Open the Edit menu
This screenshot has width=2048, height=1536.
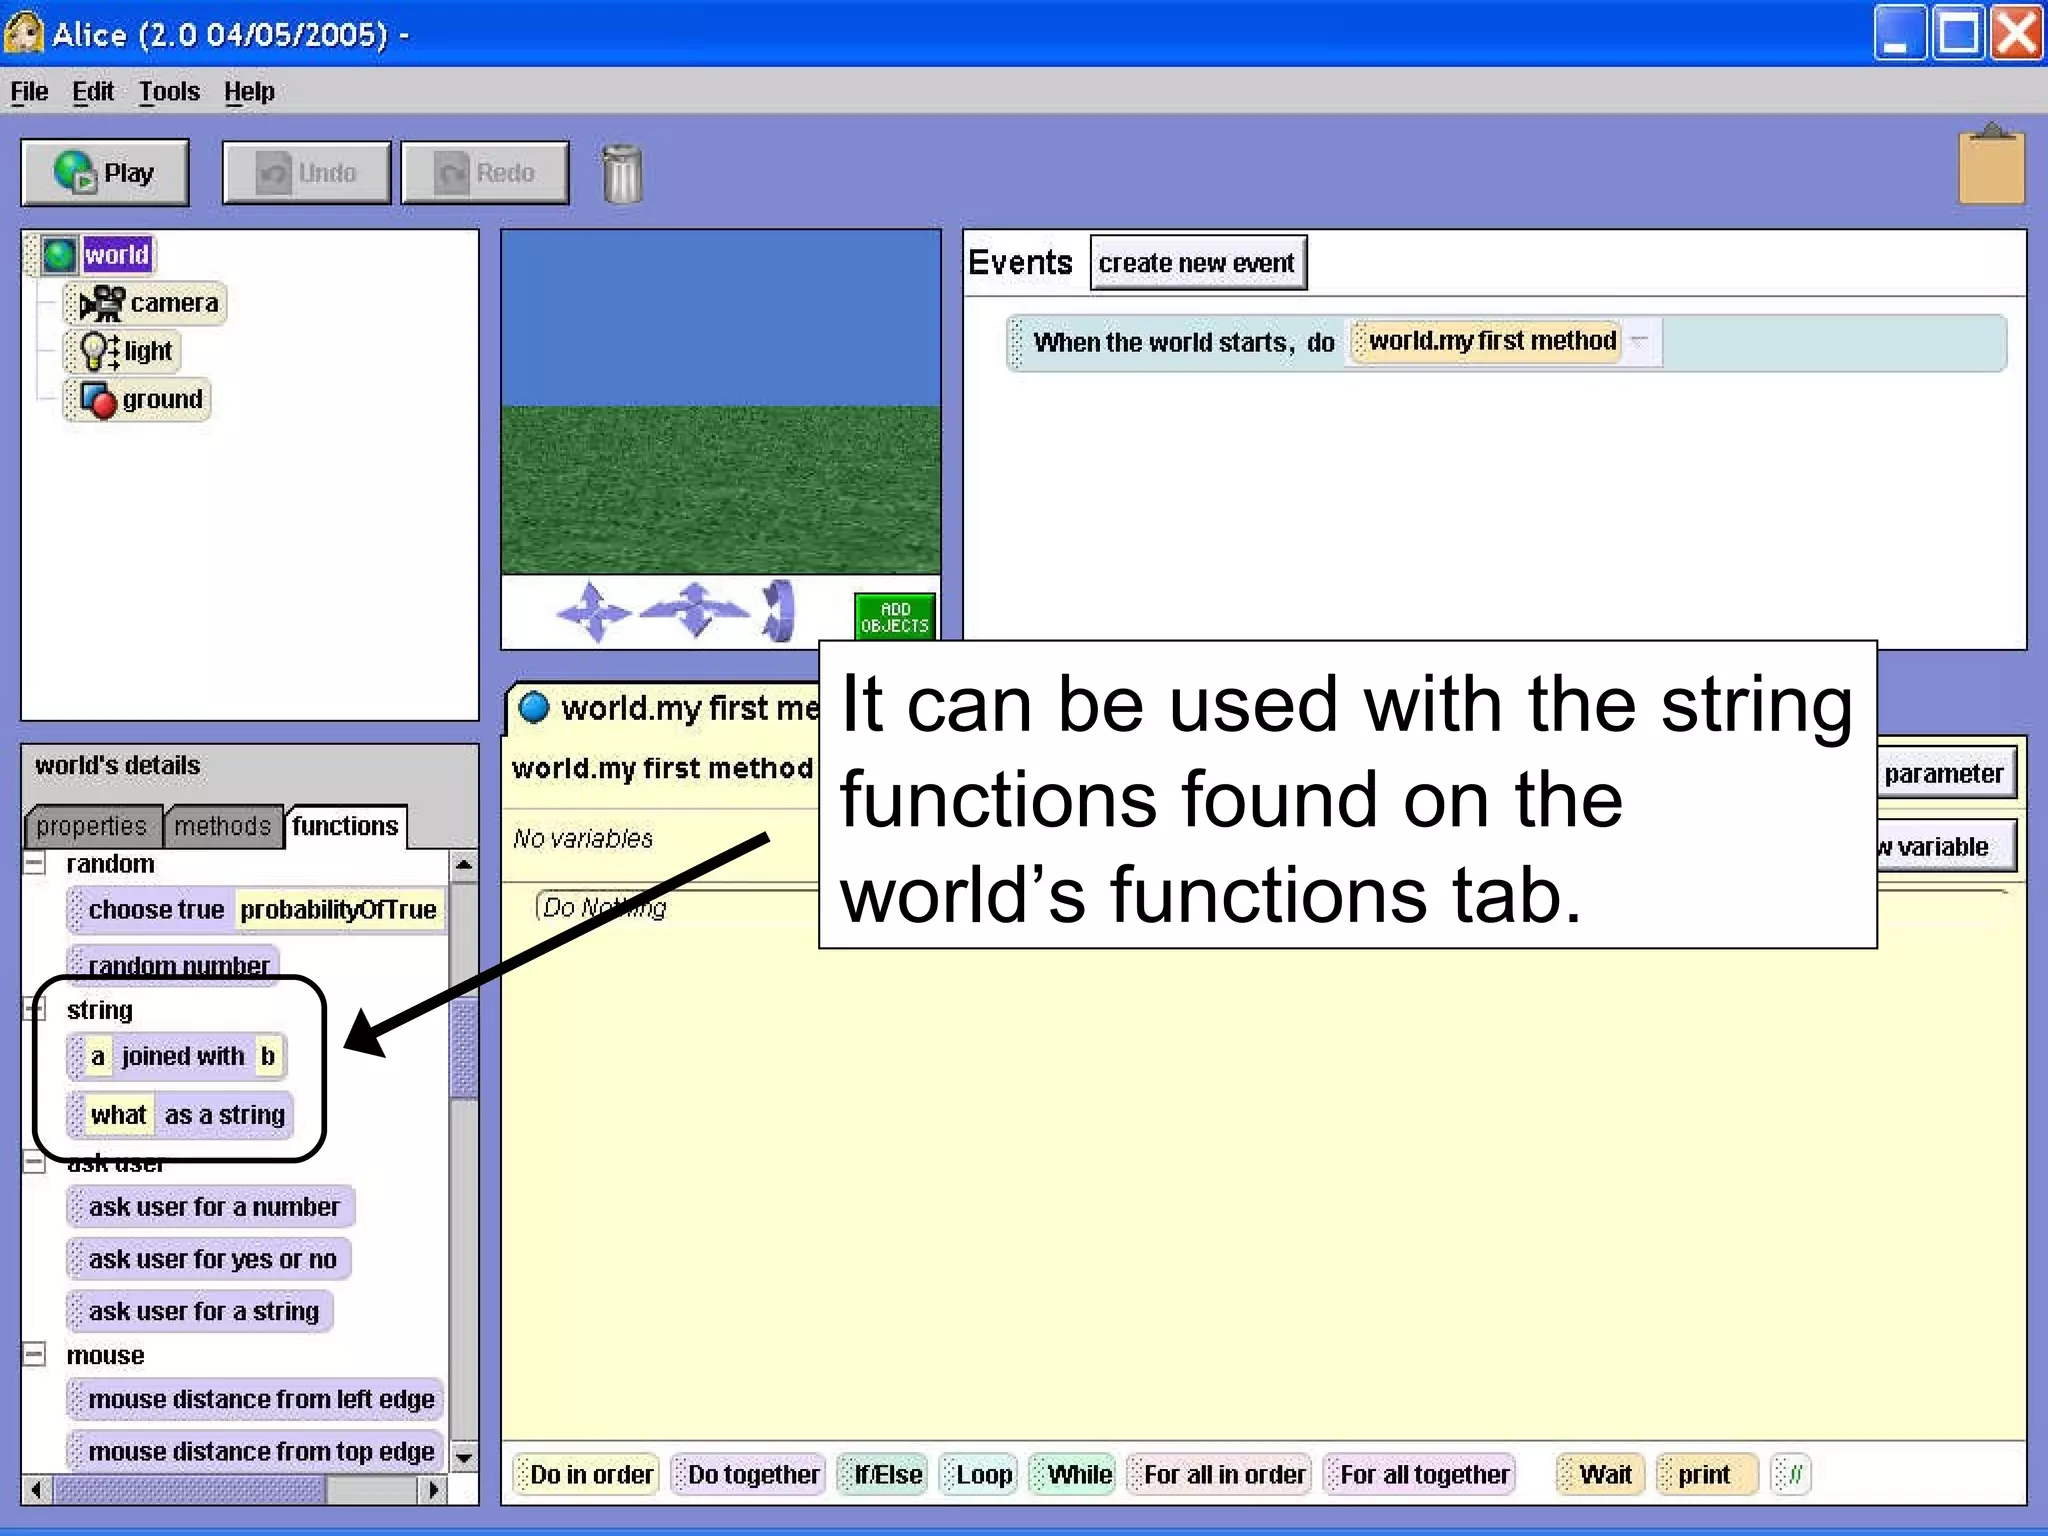click(93, 92)
